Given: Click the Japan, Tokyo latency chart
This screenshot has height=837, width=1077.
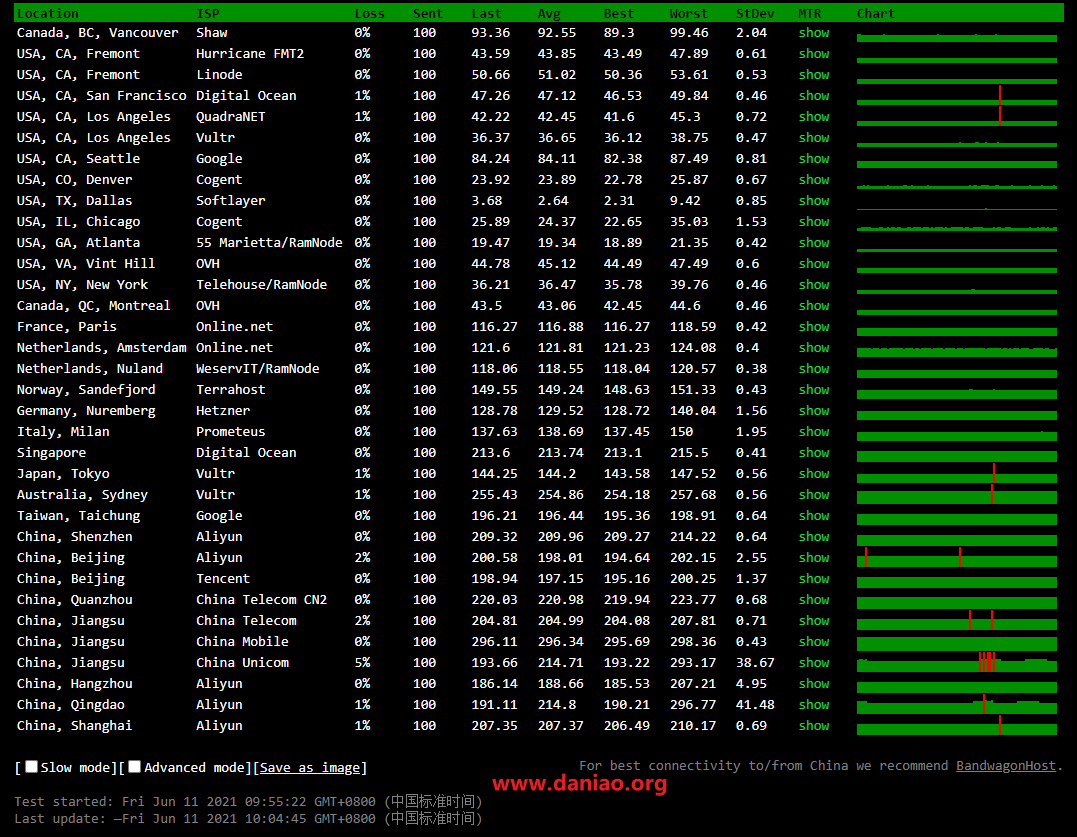Looking at the screenshot, I should [x=957, y=474].
